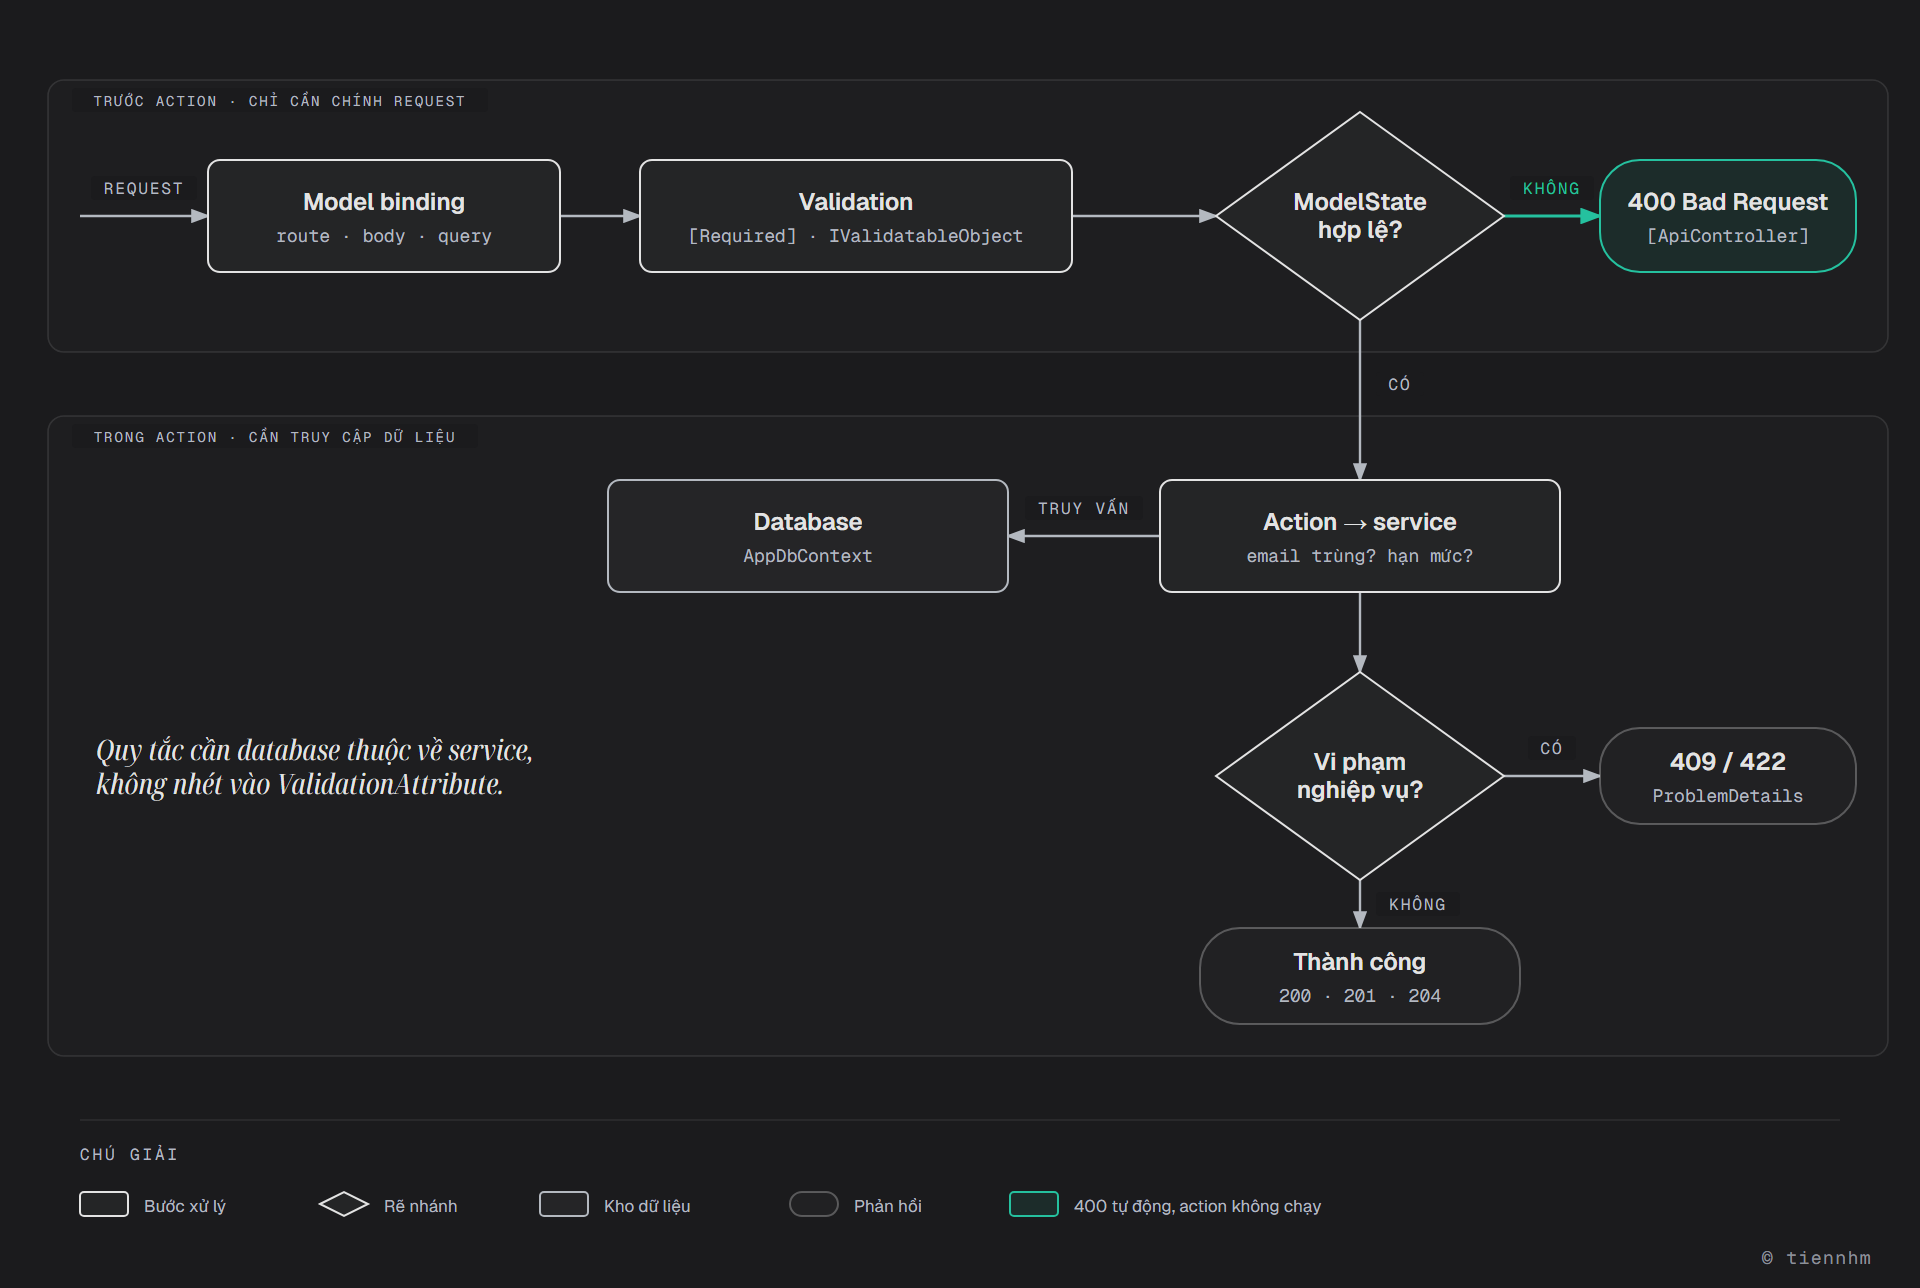Click the 'CHÚ GIẢI' legend heading
The width and height of the screenshot is (1920, 1288).
tap(129, 1154)
